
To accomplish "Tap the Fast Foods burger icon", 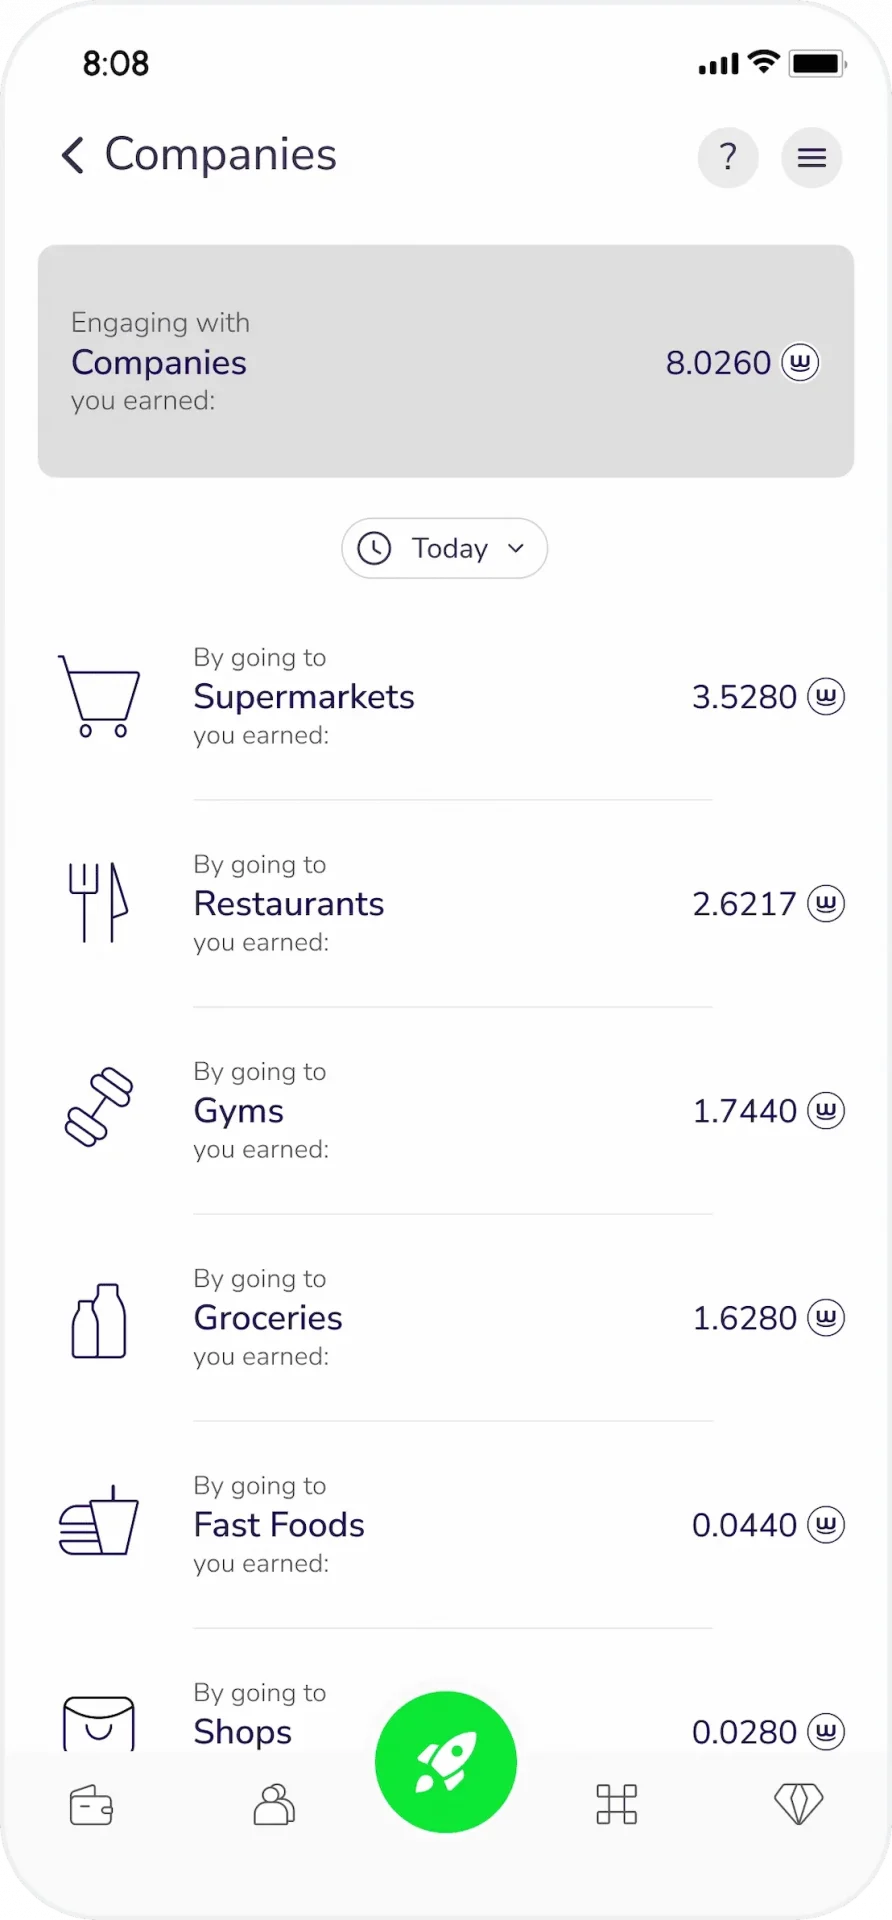I will coord(99,1520).
